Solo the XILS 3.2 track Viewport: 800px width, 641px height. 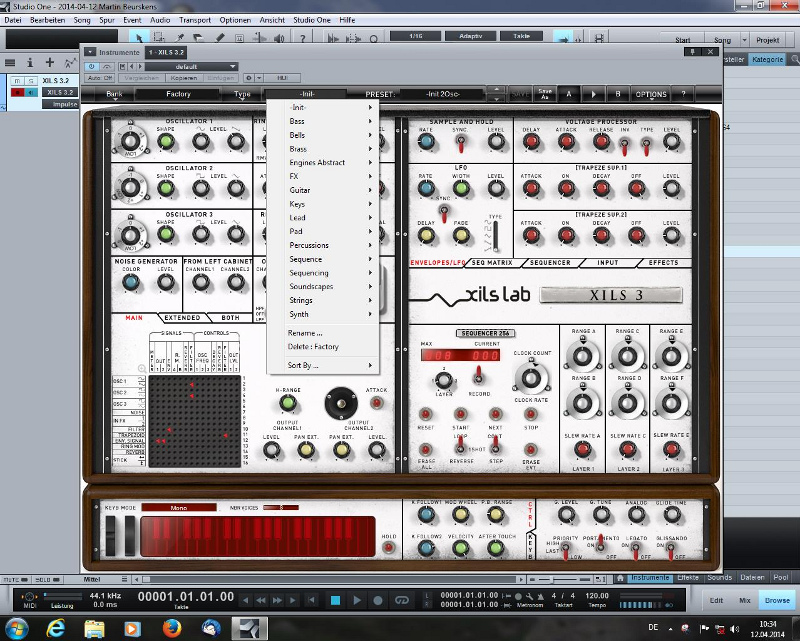pos(31,81)
